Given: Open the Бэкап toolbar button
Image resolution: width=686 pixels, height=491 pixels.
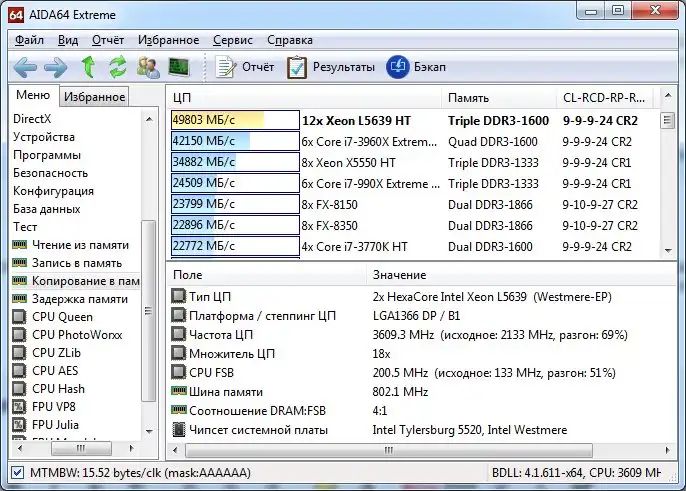Looking at the screenshot, I should 416,67.
